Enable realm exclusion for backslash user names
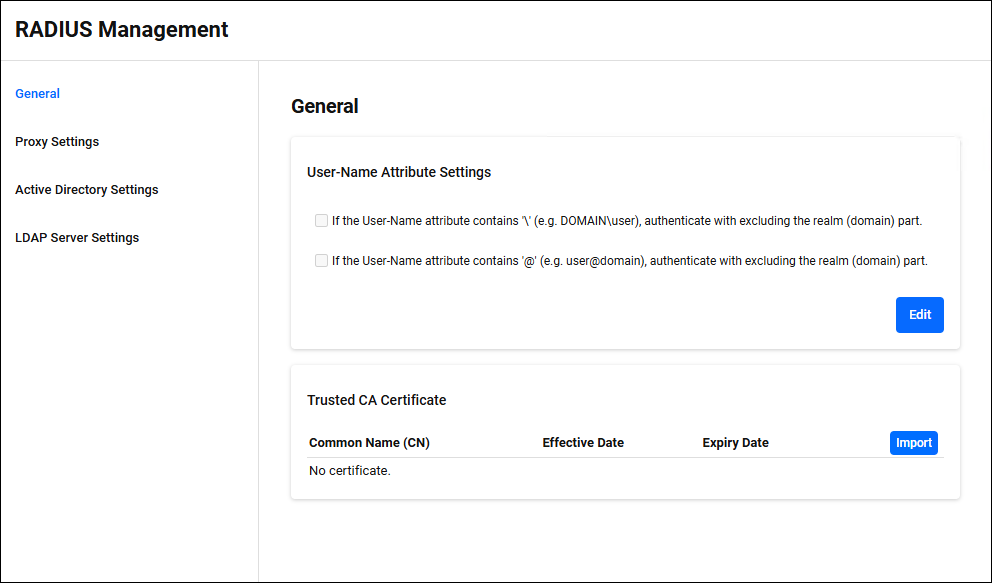This screenshot has width=992, height=583. click(x=321, y=221)
